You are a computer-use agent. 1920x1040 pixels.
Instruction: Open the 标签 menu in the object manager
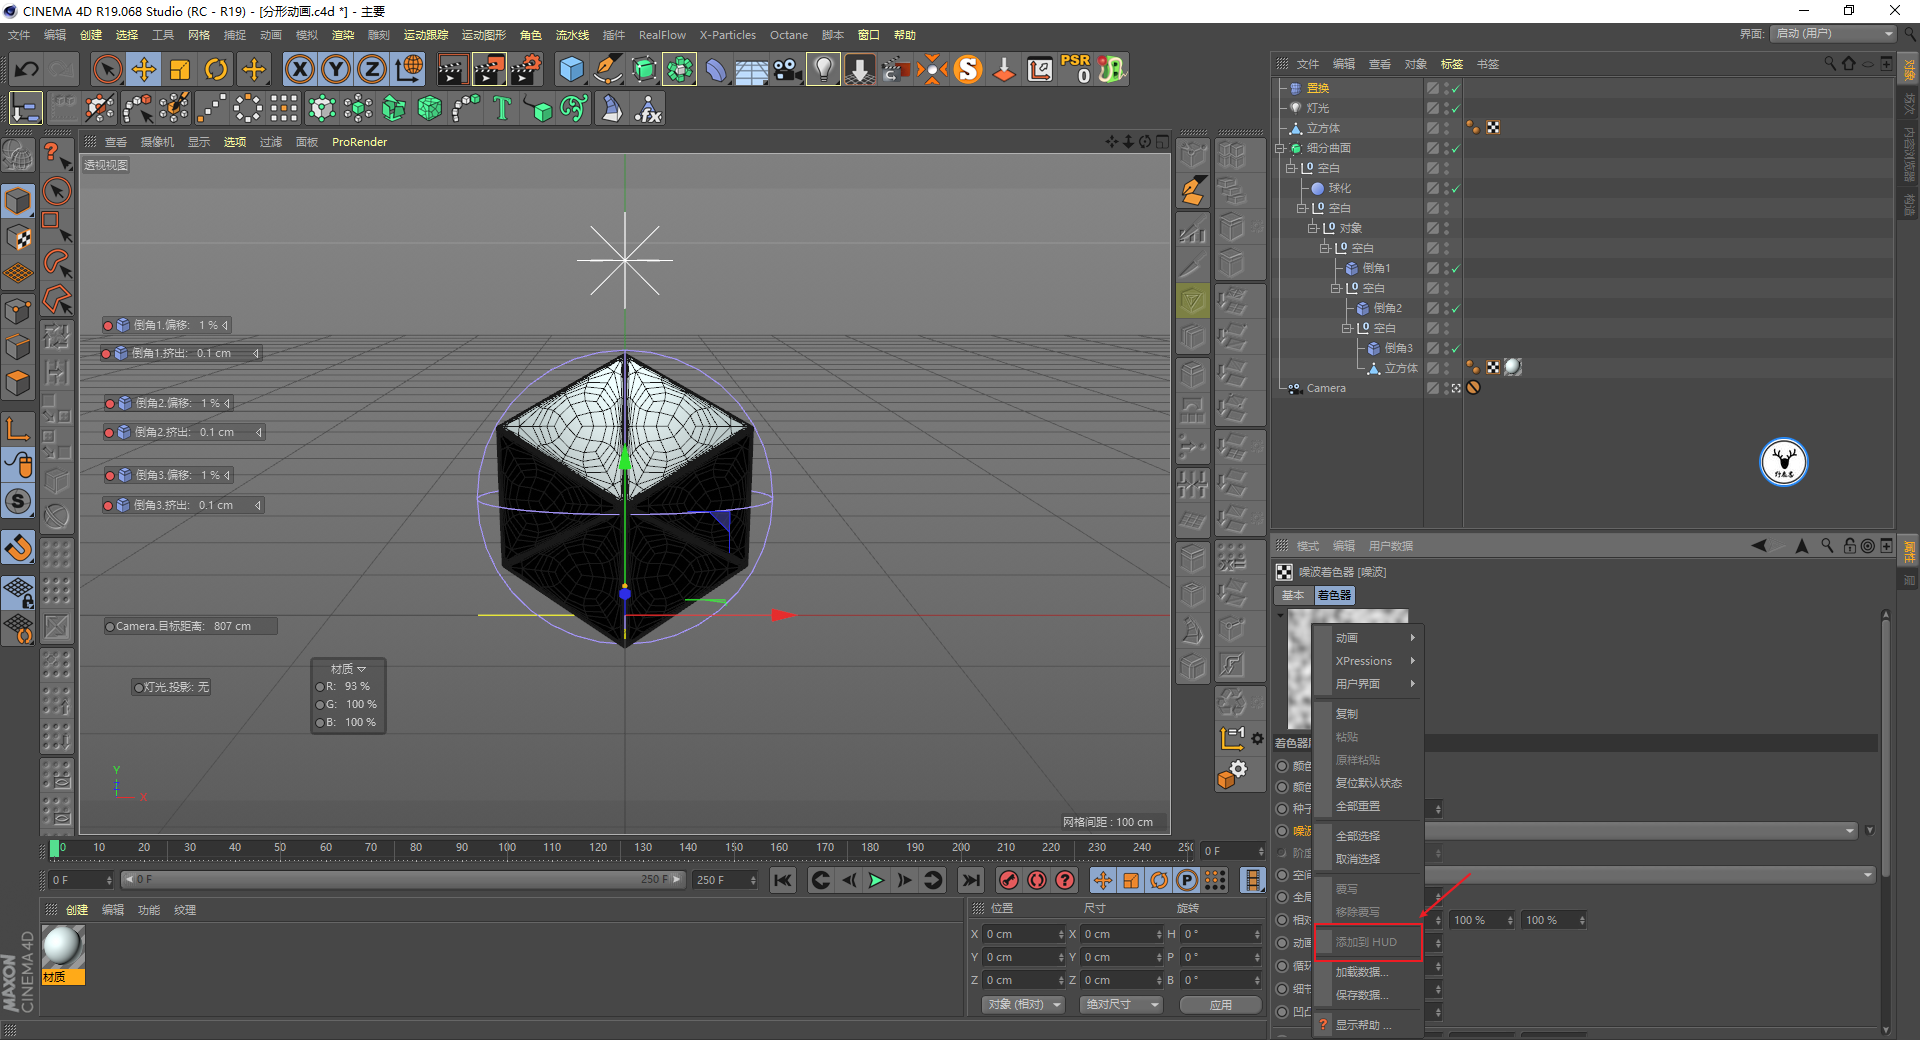pyautogui.click(x=1452, y=64)
